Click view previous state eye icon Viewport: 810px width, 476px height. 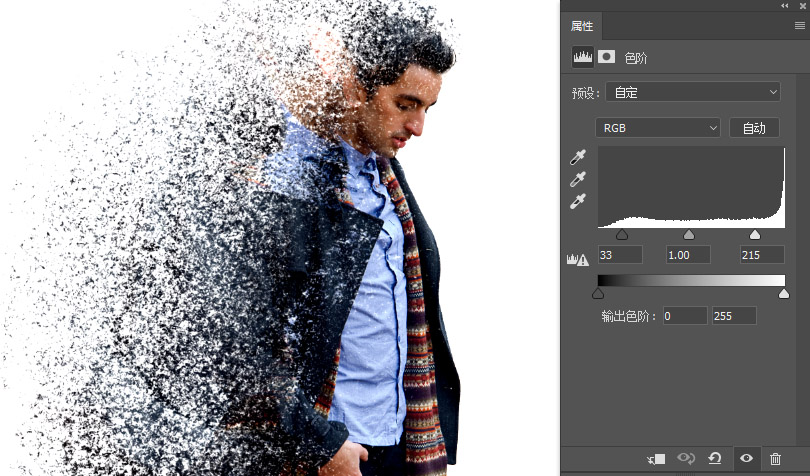coord(686,458)
